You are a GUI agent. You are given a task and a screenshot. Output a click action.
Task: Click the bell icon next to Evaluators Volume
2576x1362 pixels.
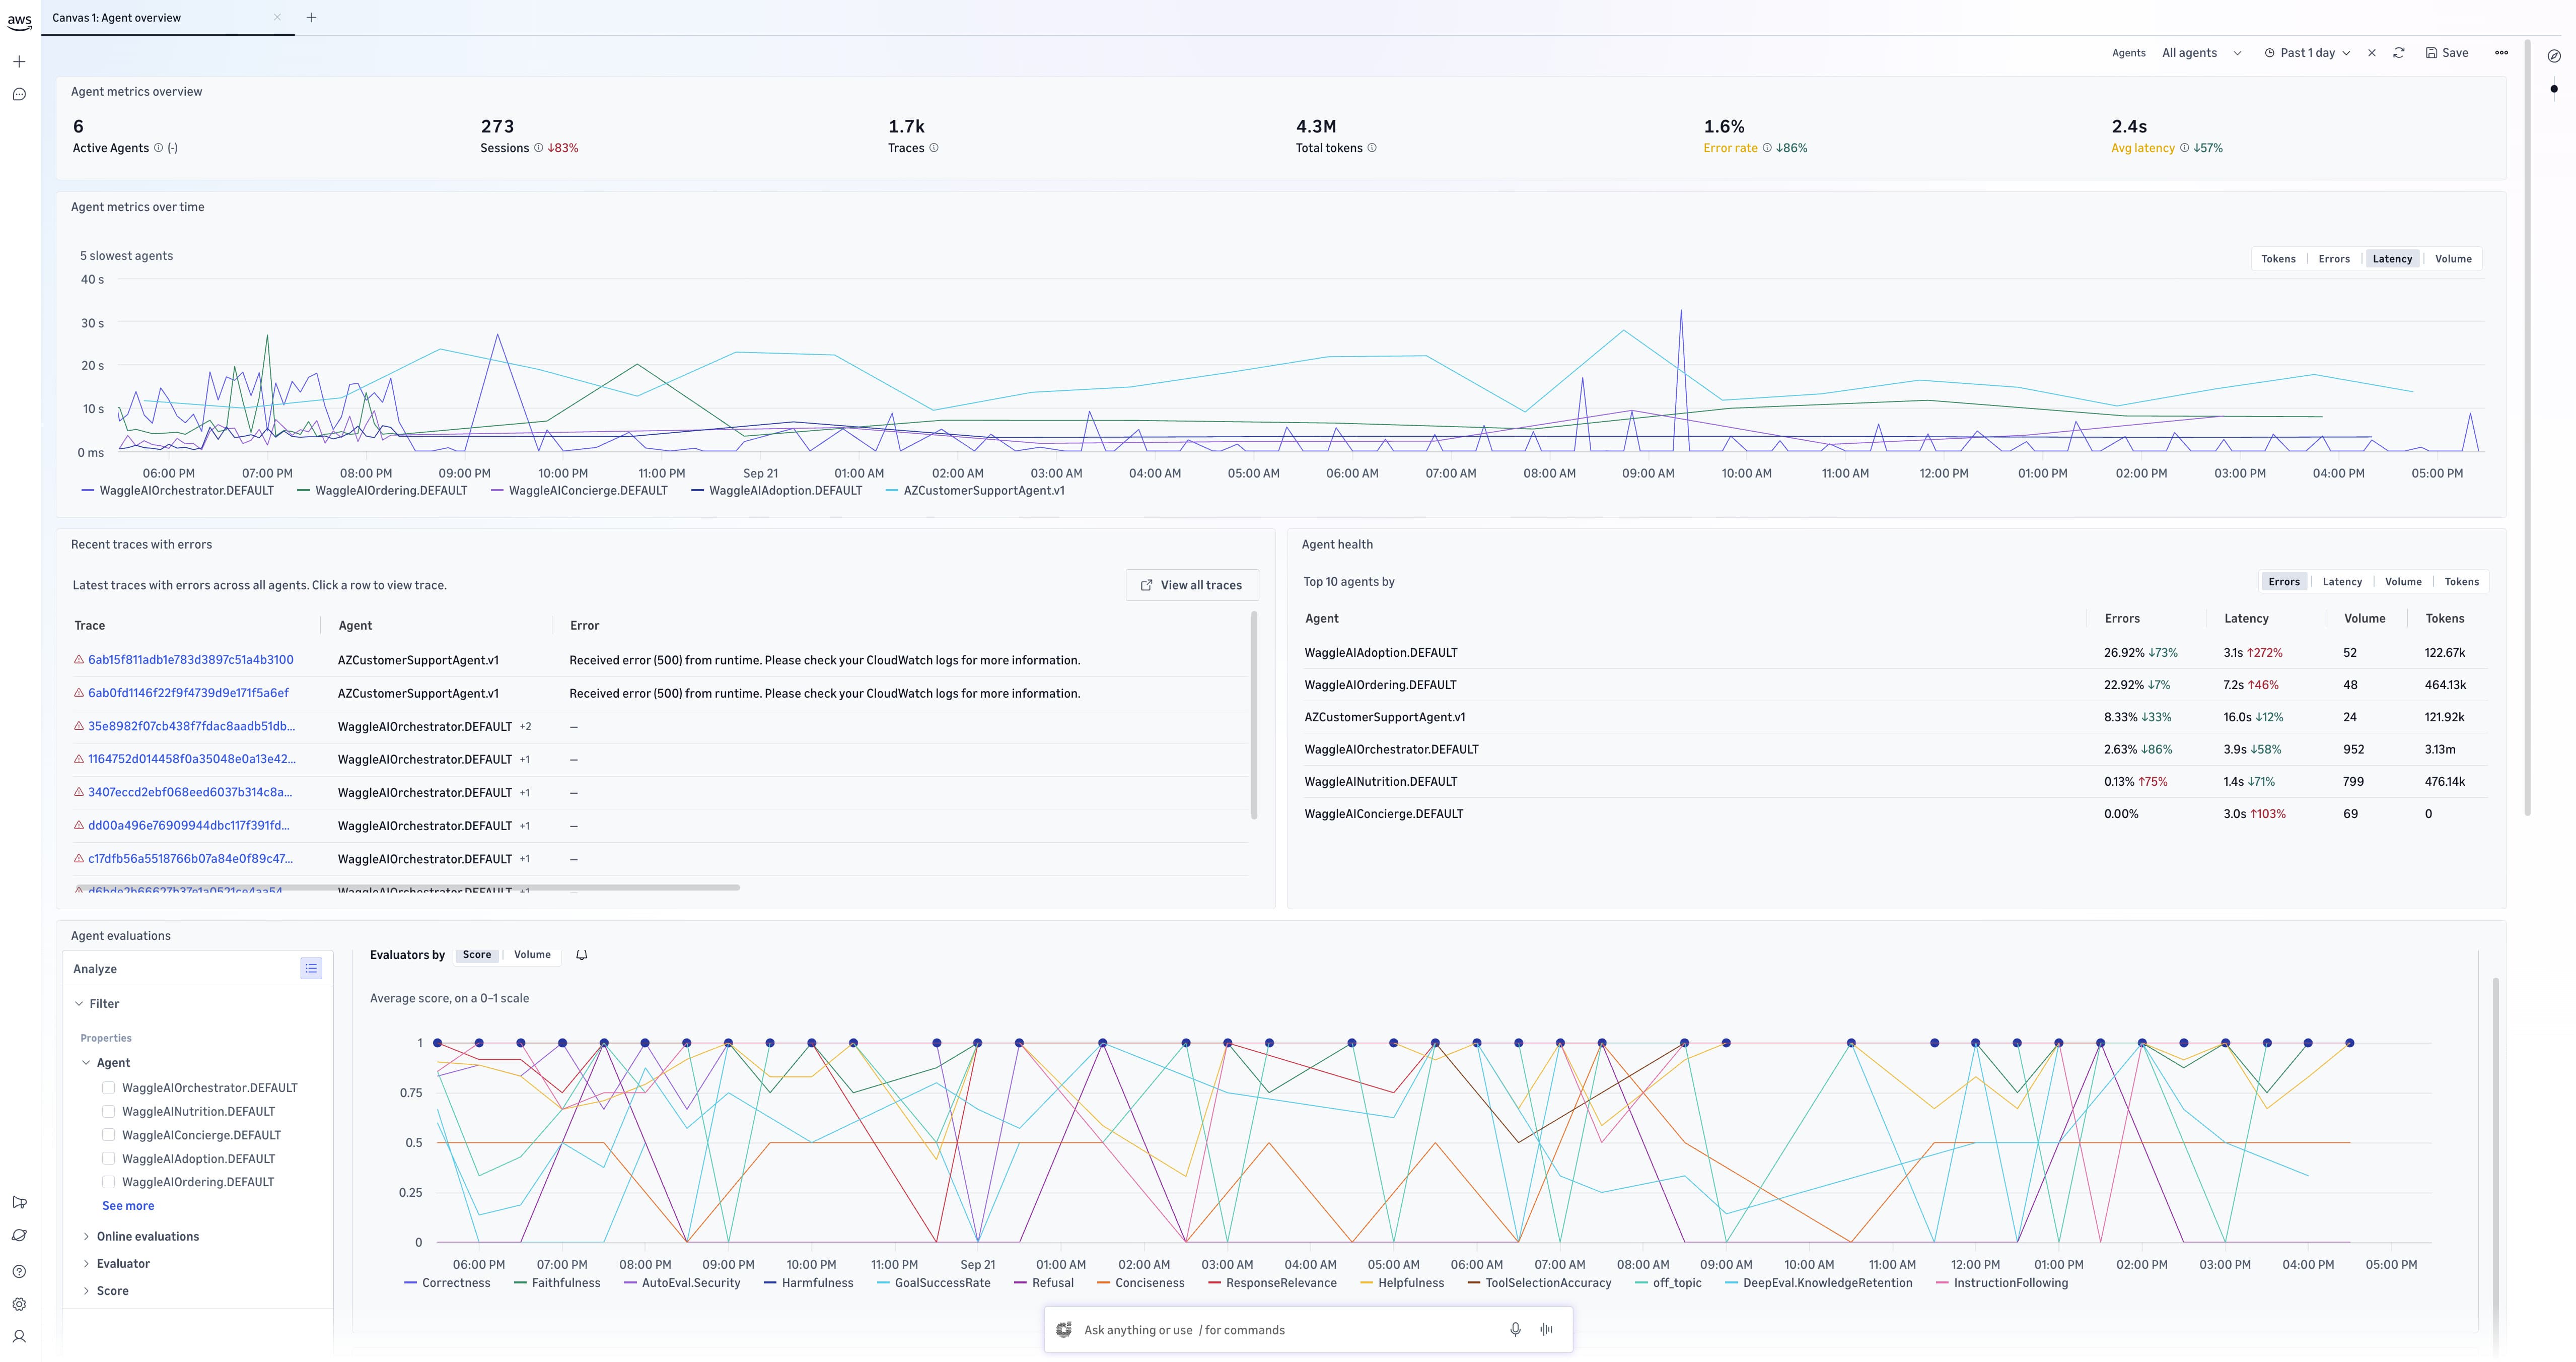581,955
